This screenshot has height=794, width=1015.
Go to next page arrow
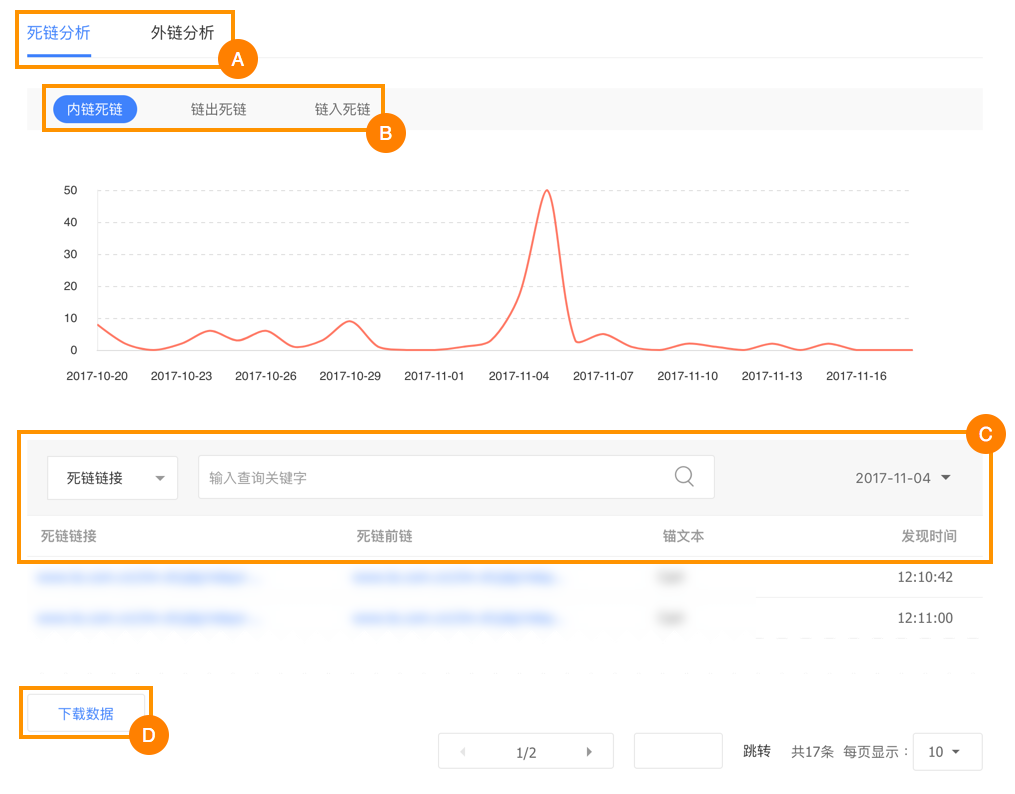[x=589, y=752]
